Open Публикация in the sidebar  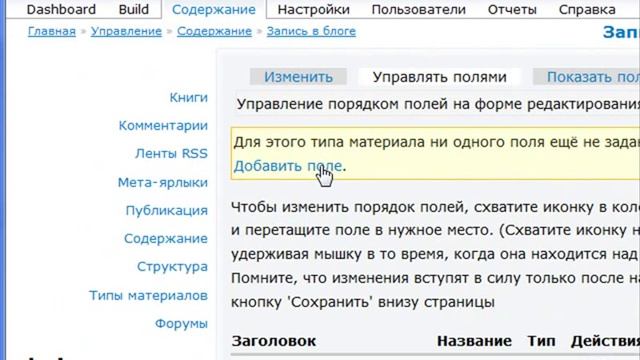[x=167, y=211]
